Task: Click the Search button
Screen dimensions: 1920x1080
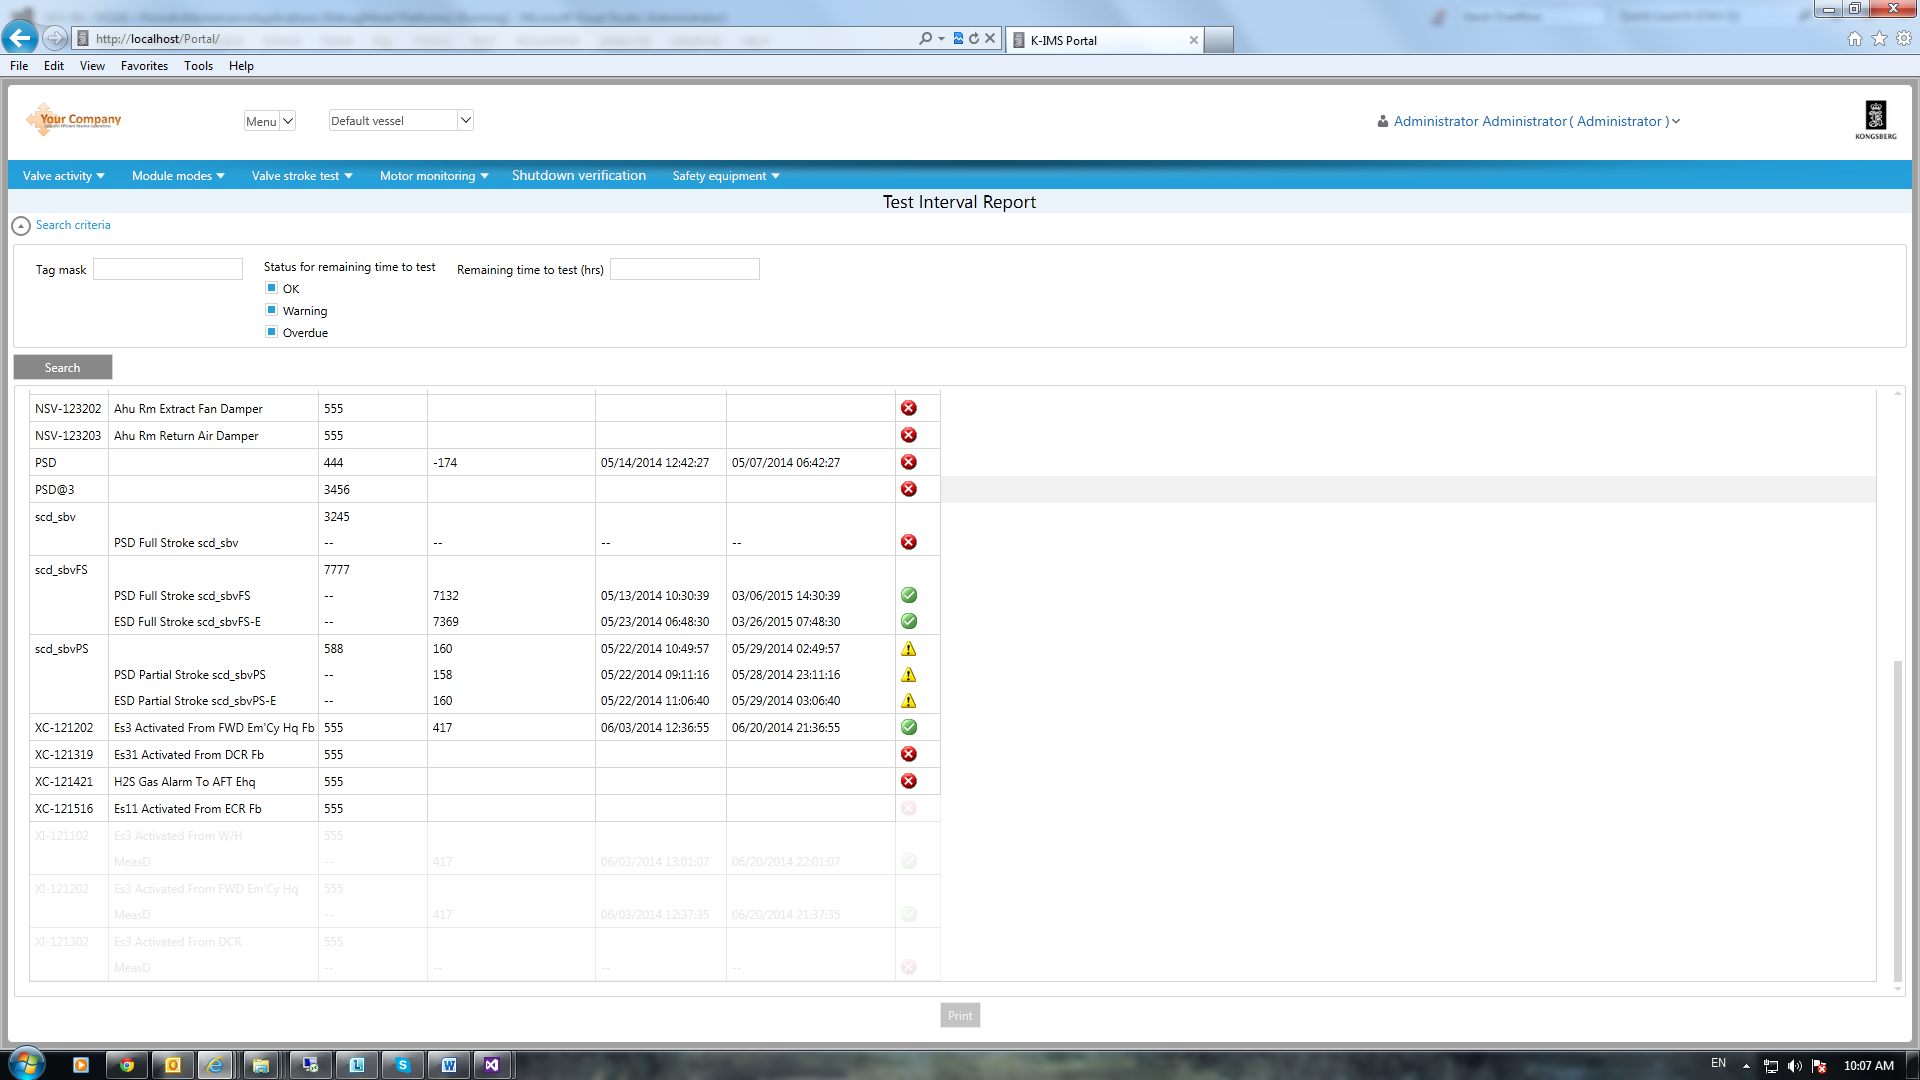Action: pos(62,367)
